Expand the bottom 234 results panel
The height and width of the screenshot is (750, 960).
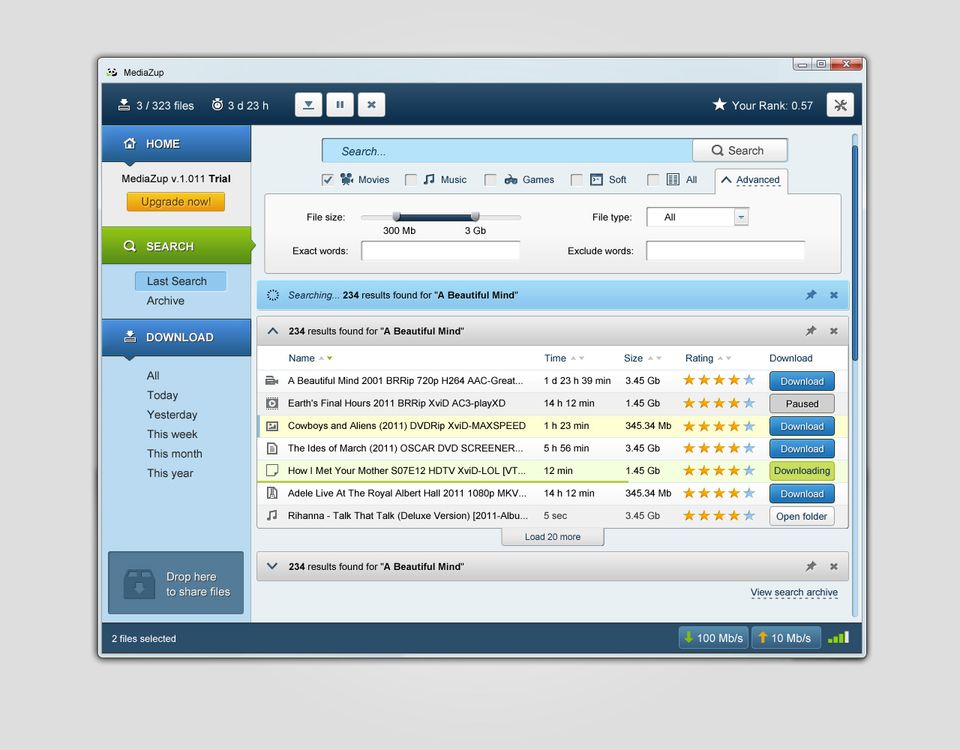[x=273, y=566]
